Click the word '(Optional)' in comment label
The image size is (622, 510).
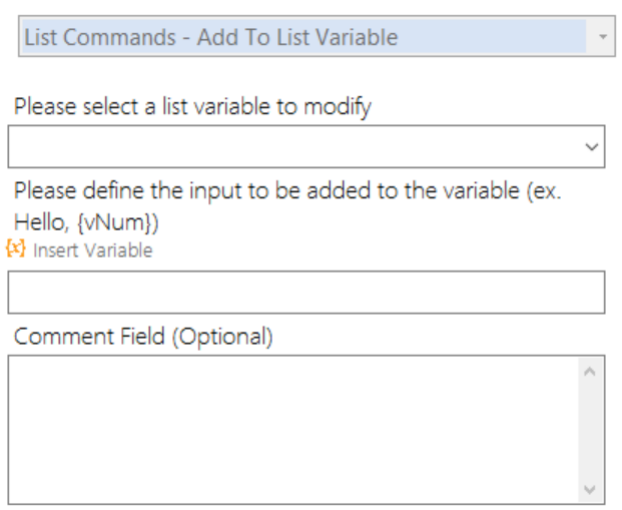[220, 337]
